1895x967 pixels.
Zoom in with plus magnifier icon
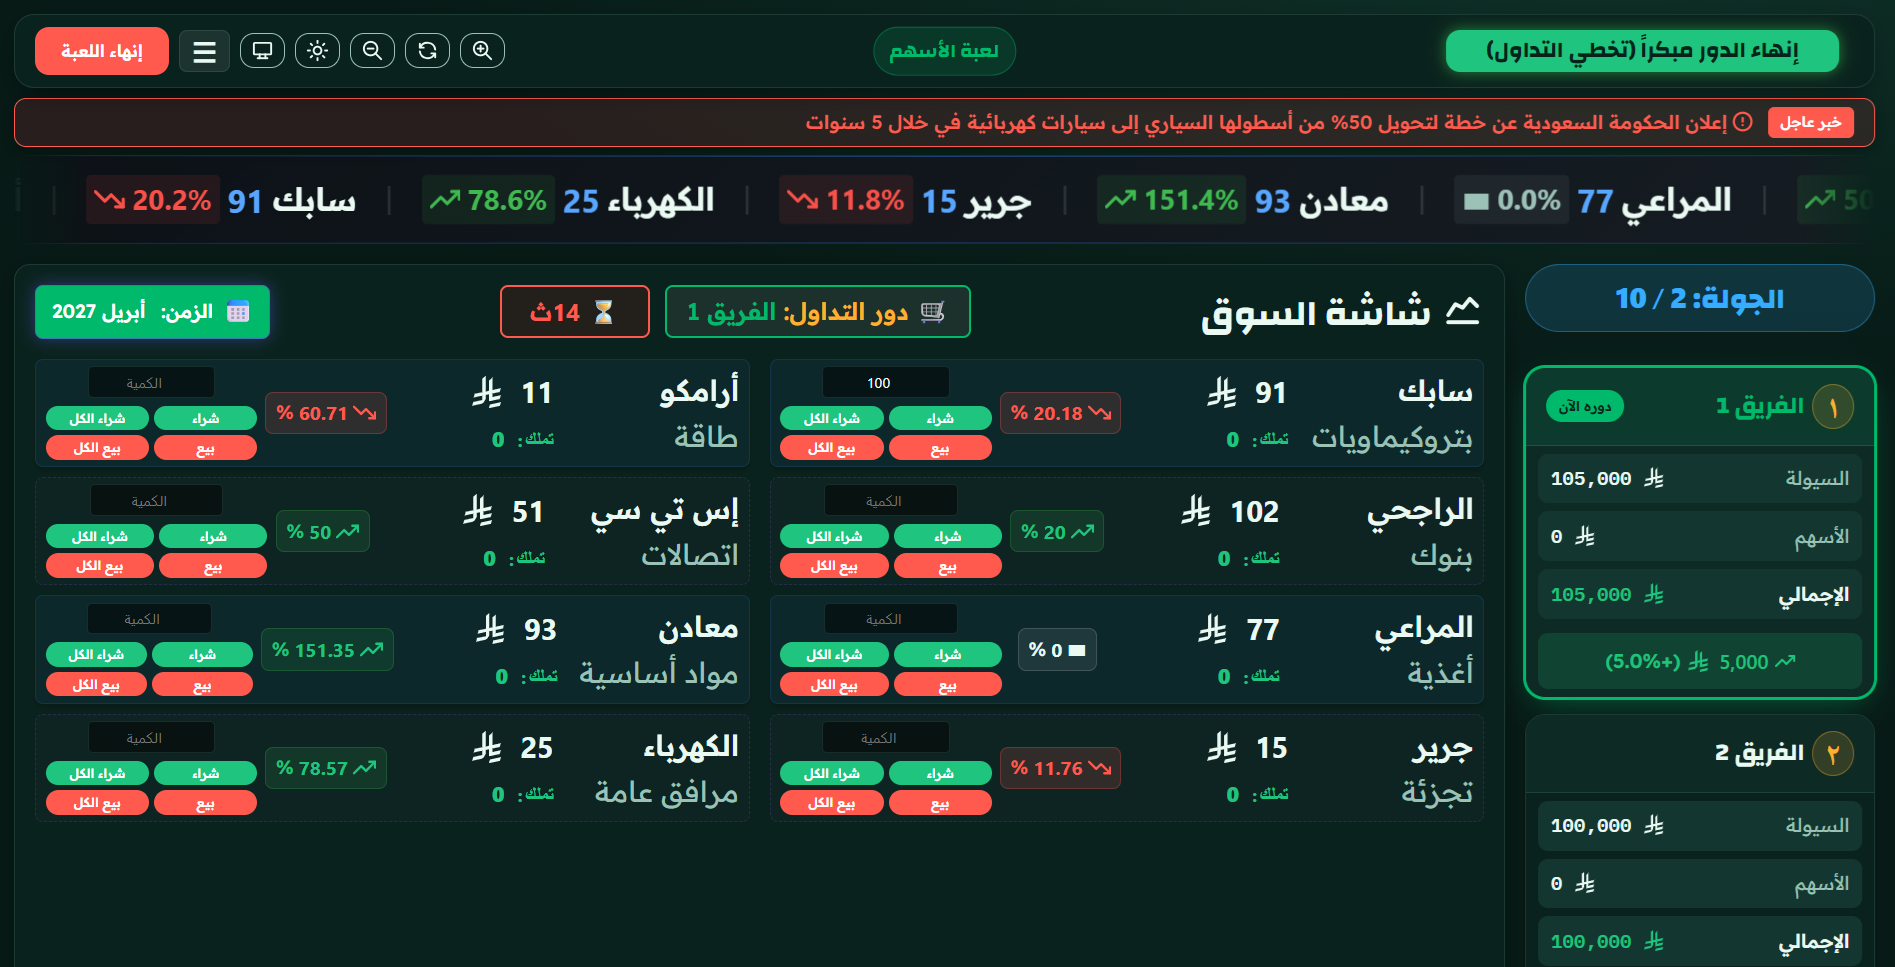pyautogui.click(x=482, y=50)
